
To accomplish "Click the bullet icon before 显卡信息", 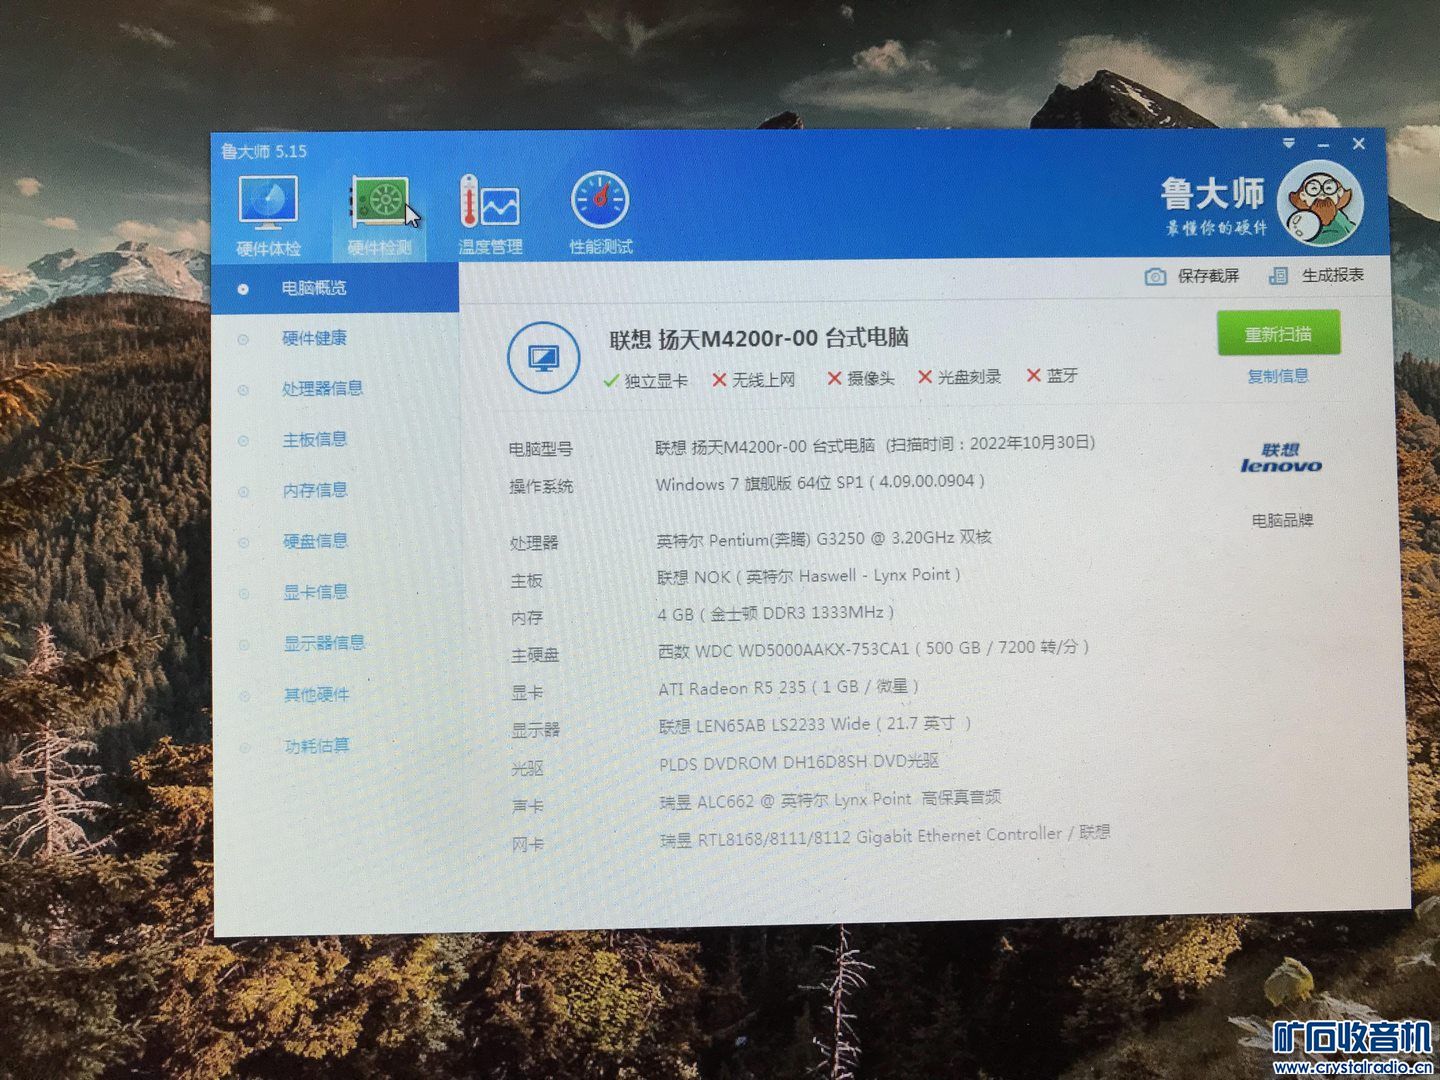I will [x=243, y=594].
